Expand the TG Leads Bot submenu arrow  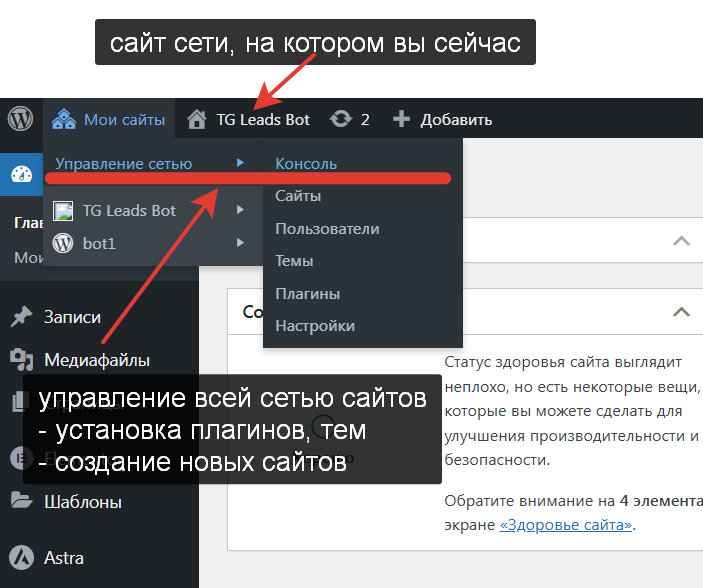coord(240,209)
